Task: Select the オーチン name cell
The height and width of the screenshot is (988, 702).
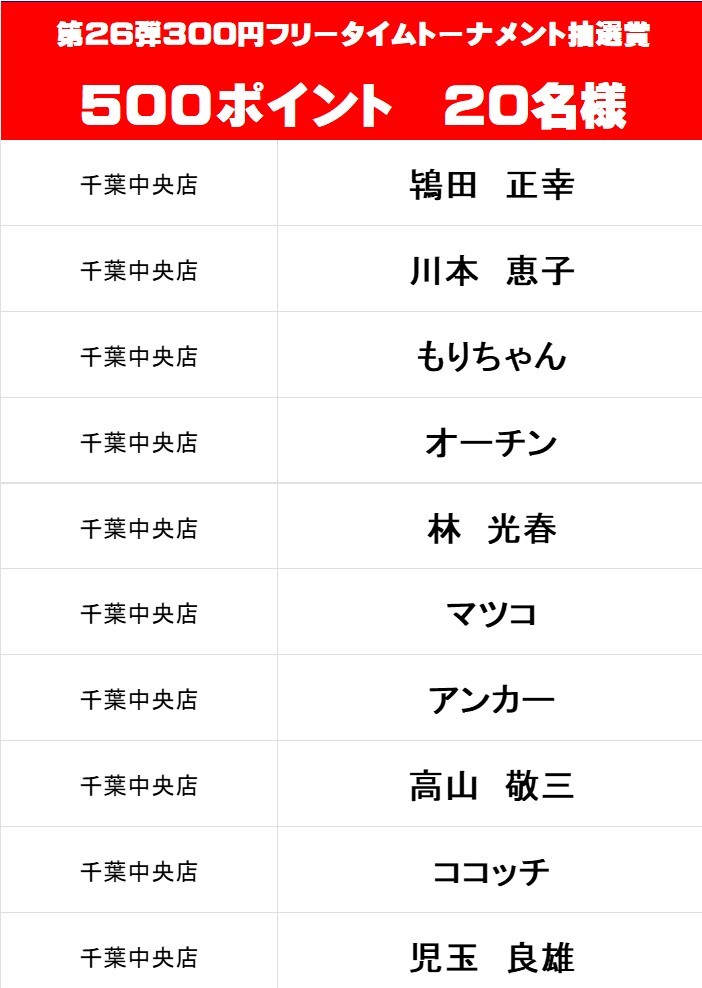Action: tap(490, 440)
